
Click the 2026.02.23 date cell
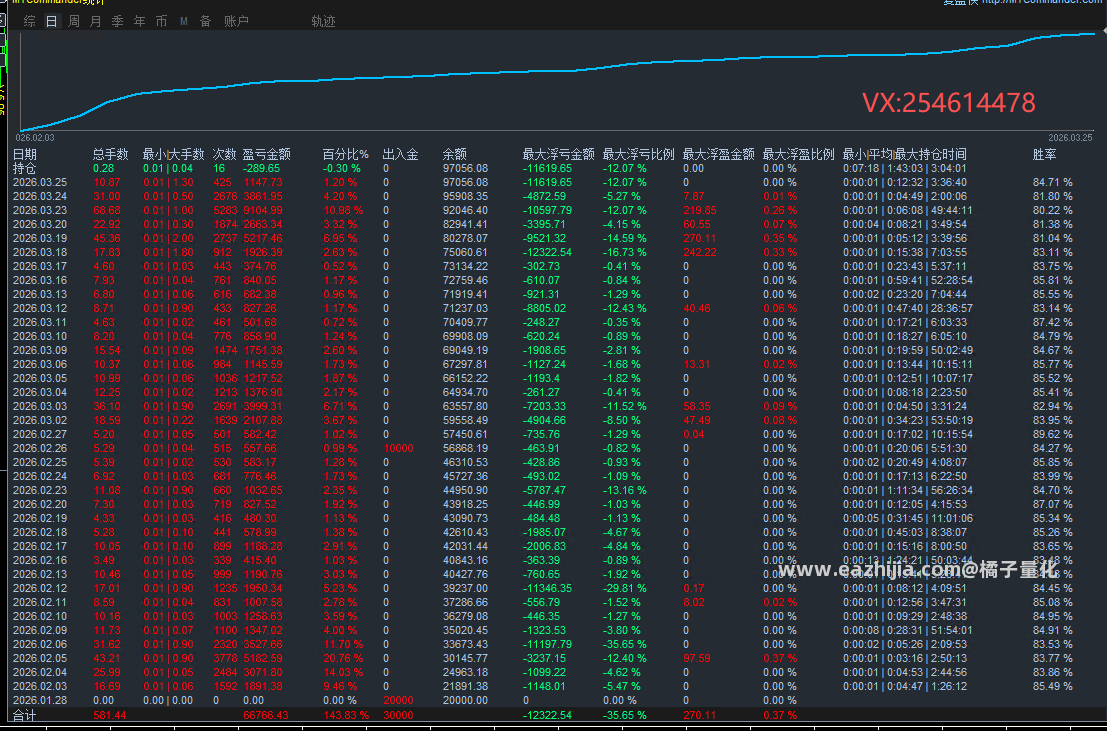point(40,490)
